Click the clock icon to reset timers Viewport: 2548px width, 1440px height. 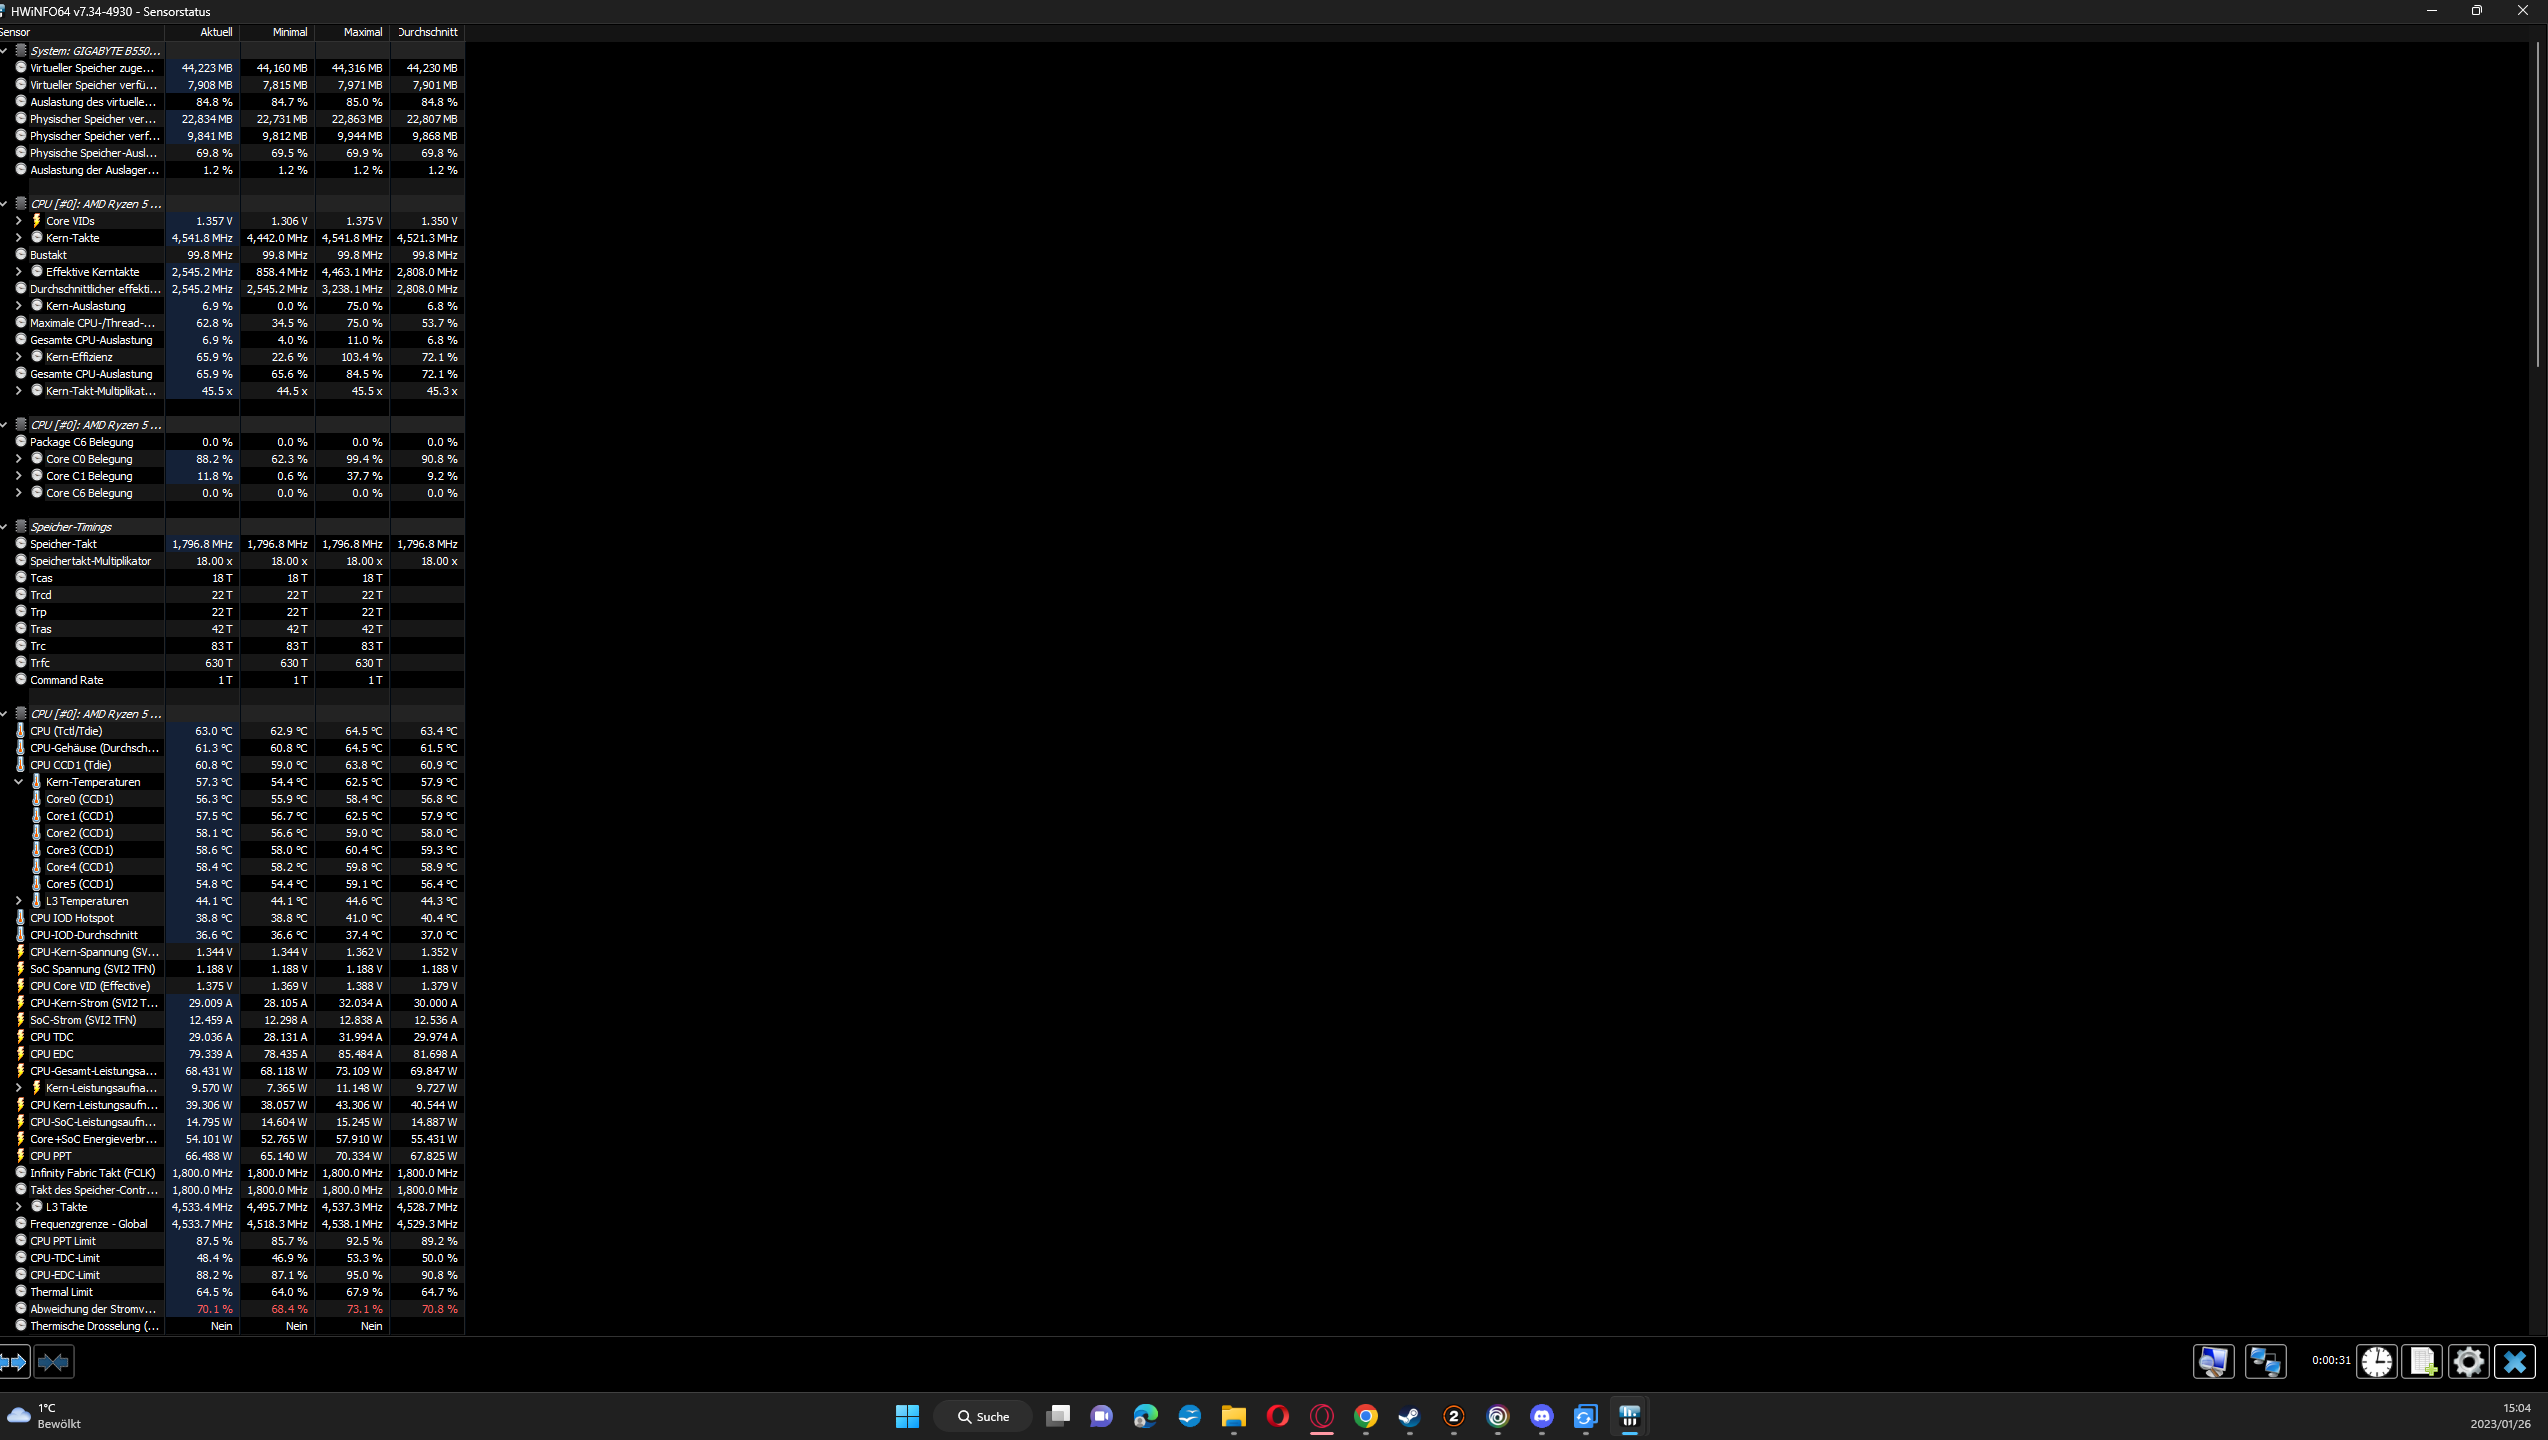pos(2377,1361)
